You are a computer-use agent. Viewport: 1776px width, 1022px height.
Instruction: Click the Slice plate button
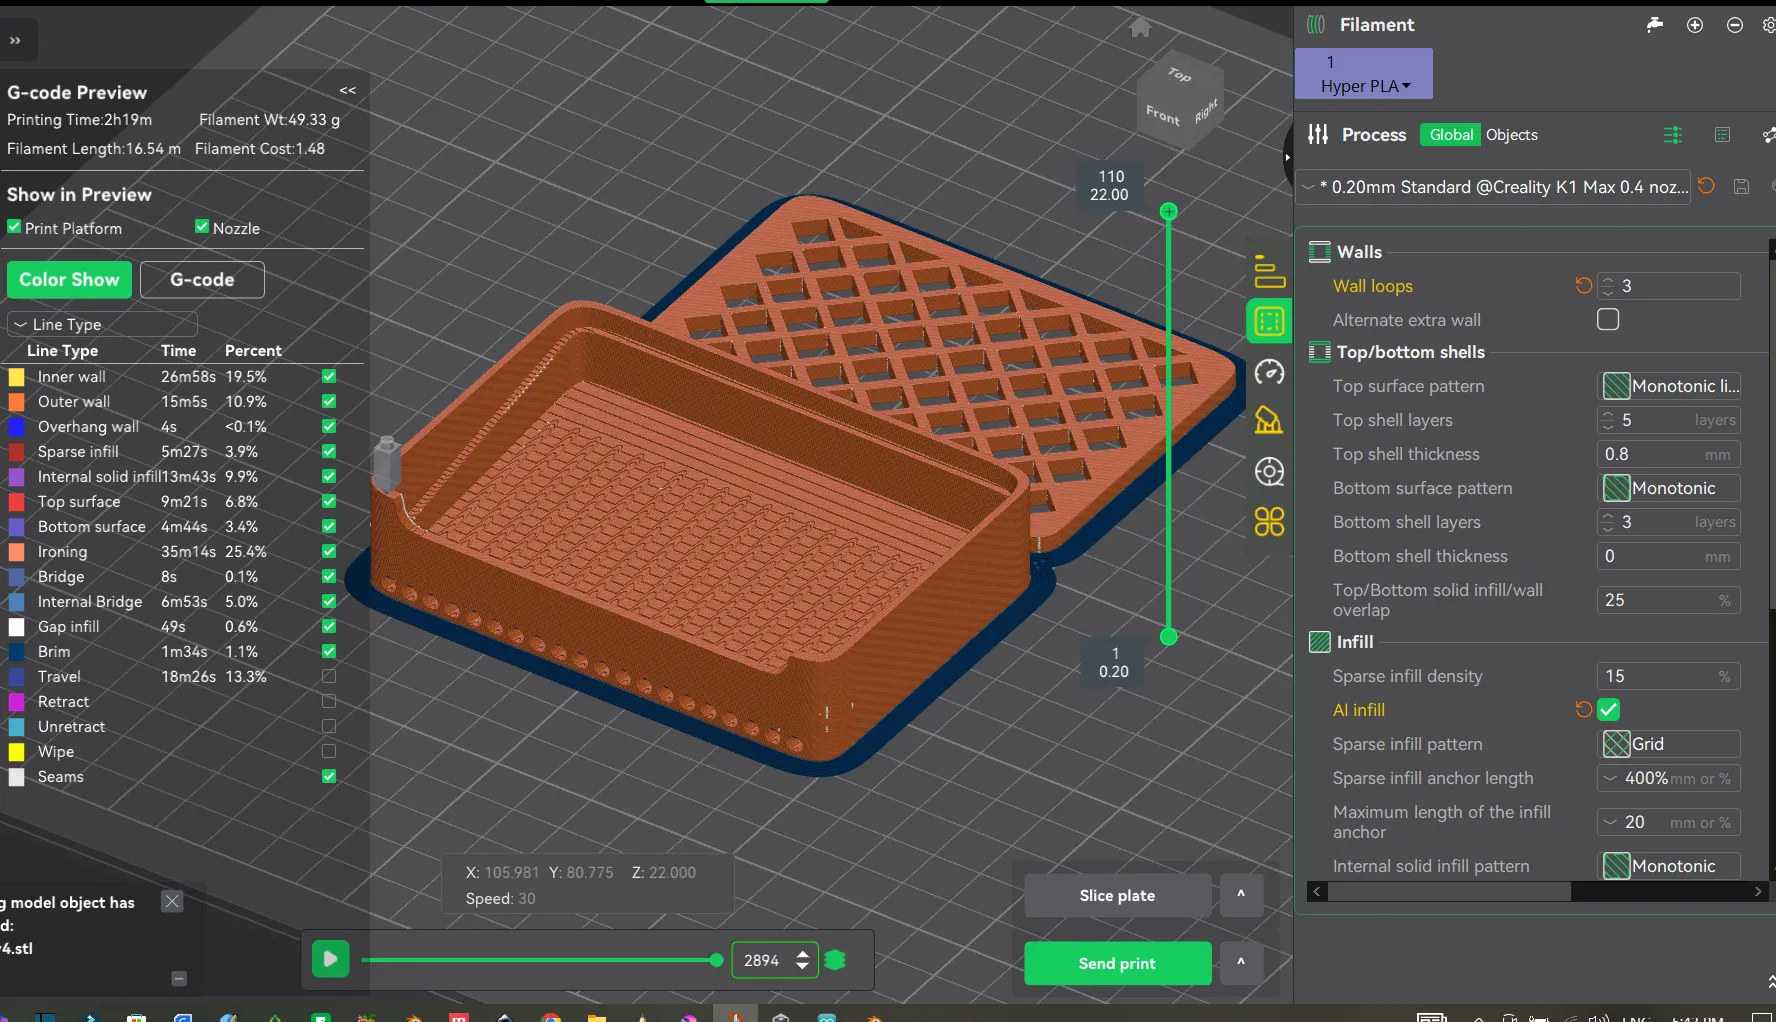[1117, 895]
